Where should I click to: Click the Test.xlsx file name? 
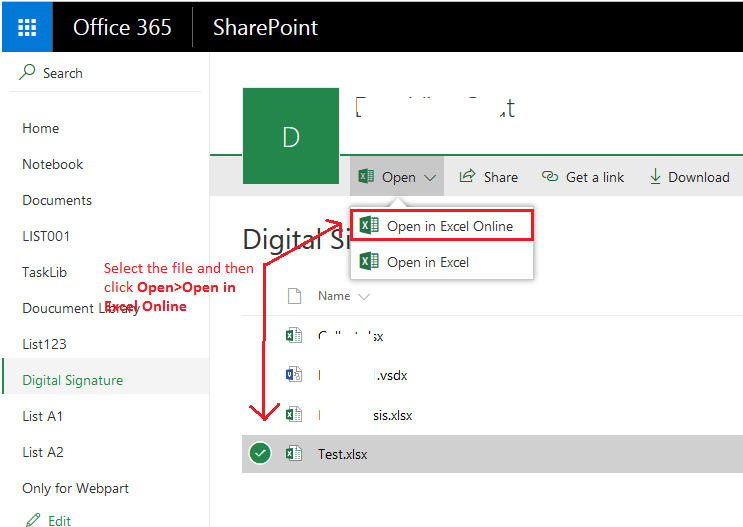click(x=342, y=454)
